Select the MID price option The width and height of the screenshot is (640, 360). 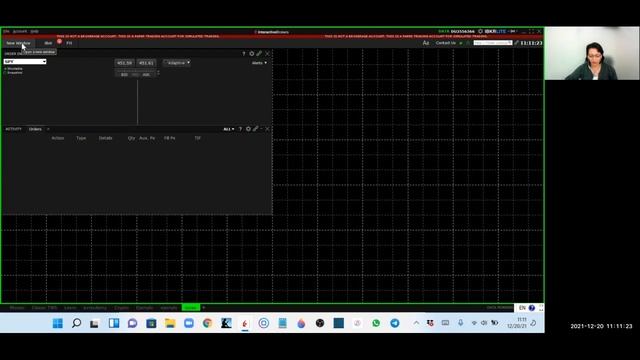pyautogui.click(x=135, y=75)
